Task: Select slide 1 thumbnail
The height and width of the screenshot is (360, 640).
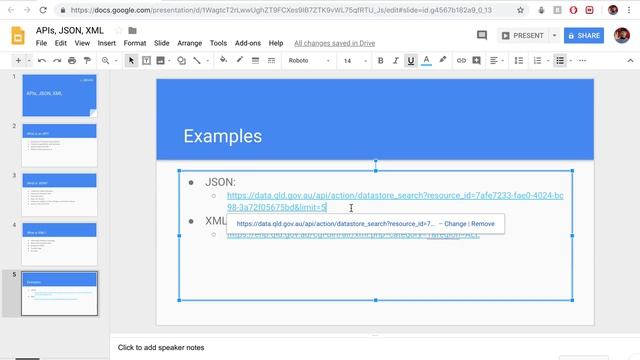Action: (60, 95)
